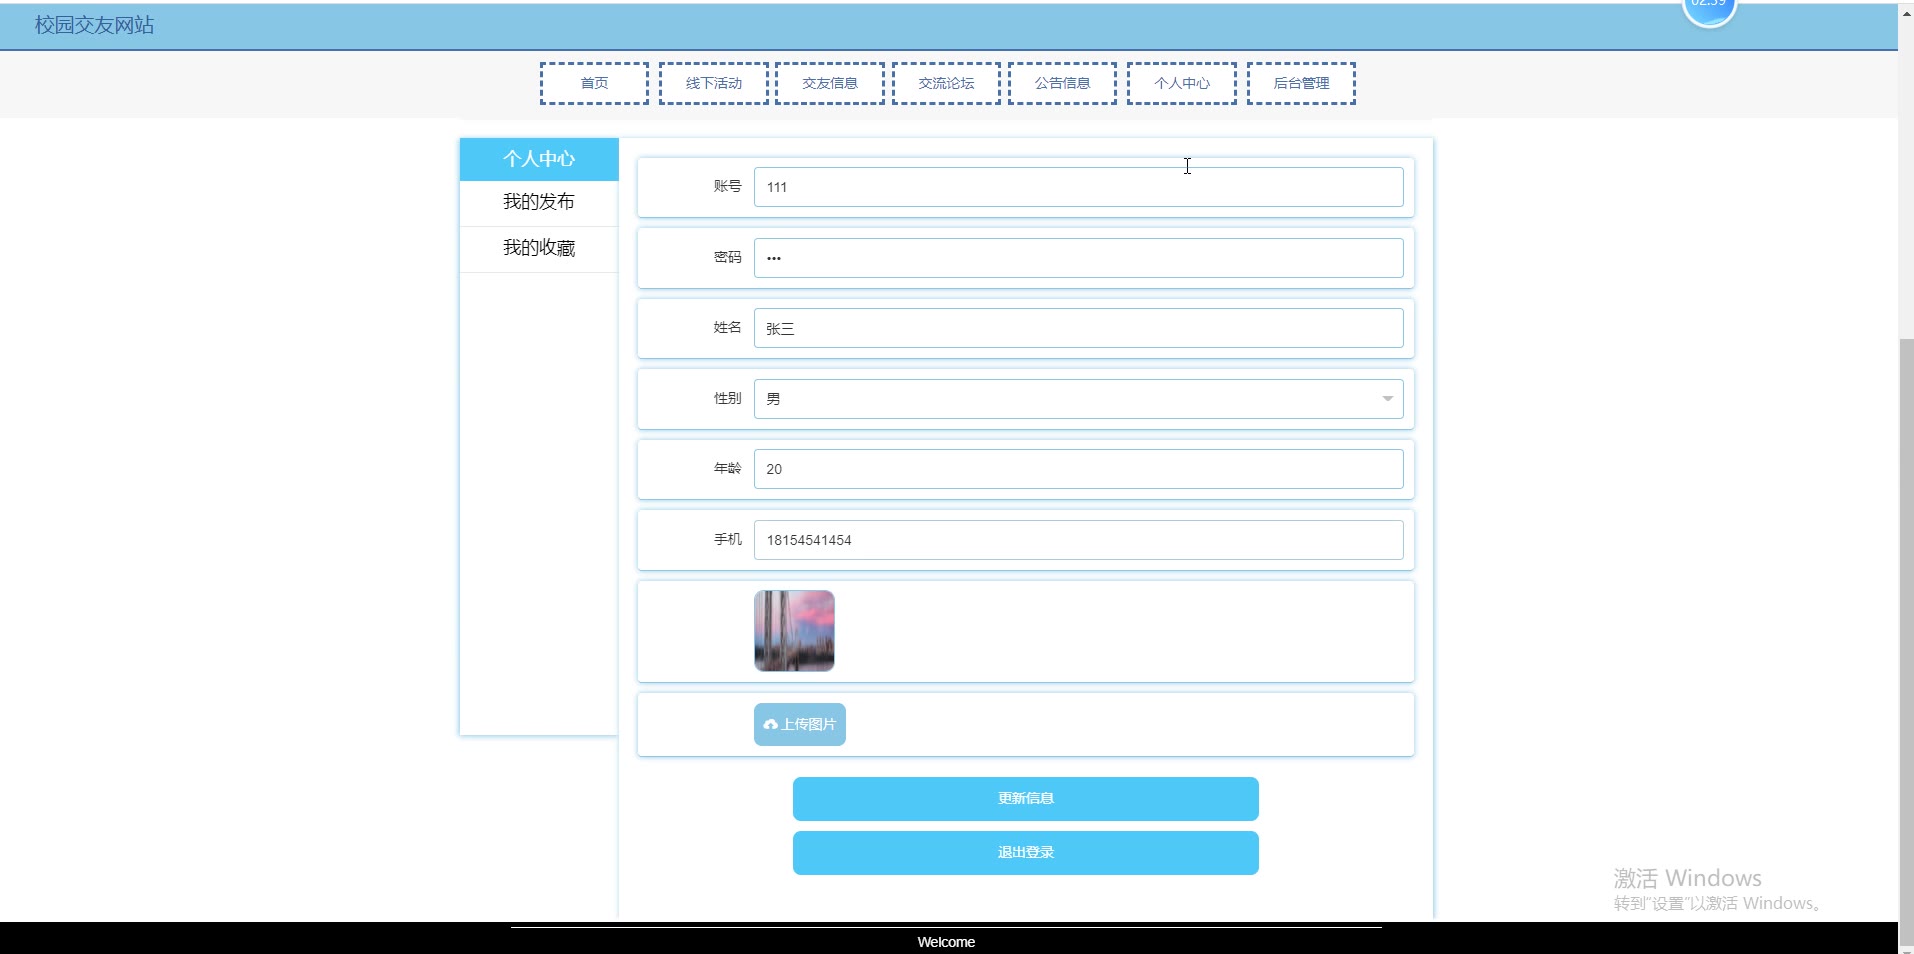Click the 账号 input field
This screenshot has width=1914, height=954.
tap(1078, 187)
